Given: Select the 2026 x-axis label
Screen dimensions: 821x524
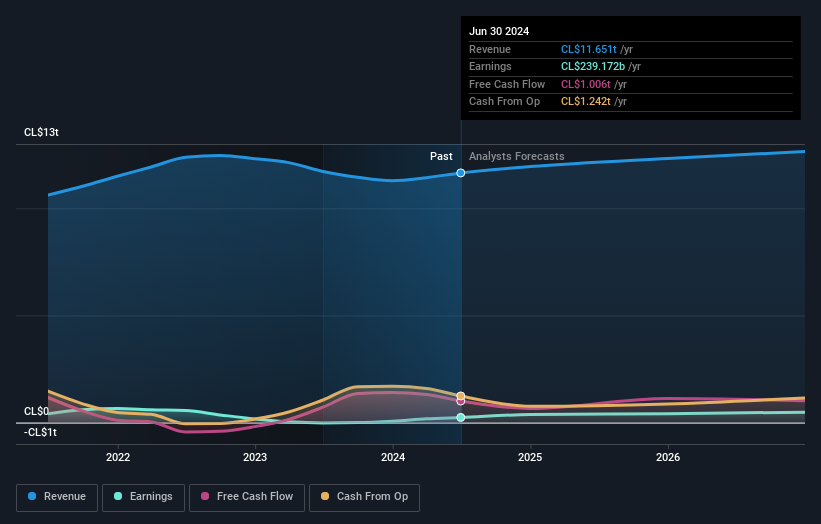Looking at the screenshot, I should click(668, 457).
